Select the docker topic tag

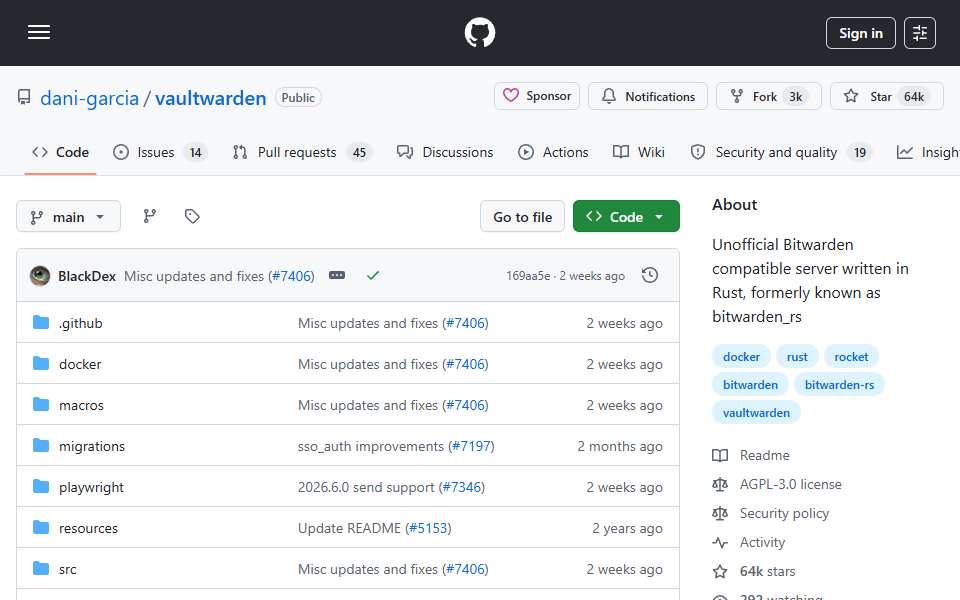point(741,357)
